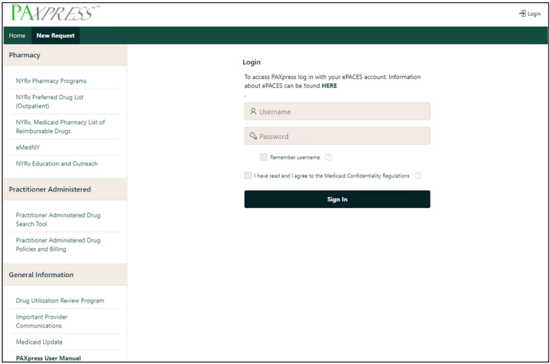The image size is (550, 364).
Task: Open NYRx Pharmacy Programs link
Action: pyautogui.click(x=51, y=81)
